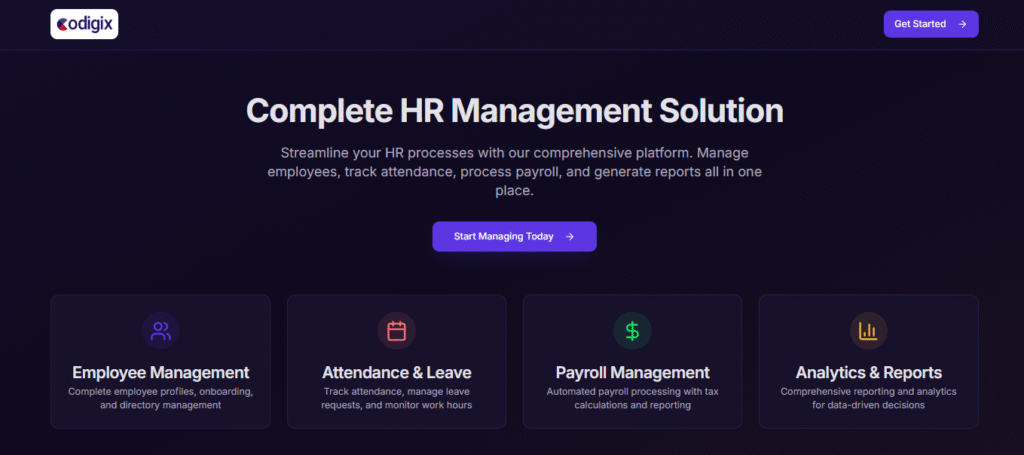Open the Analytics & Reports heading
1024x455 pixels.
[868, 373]
